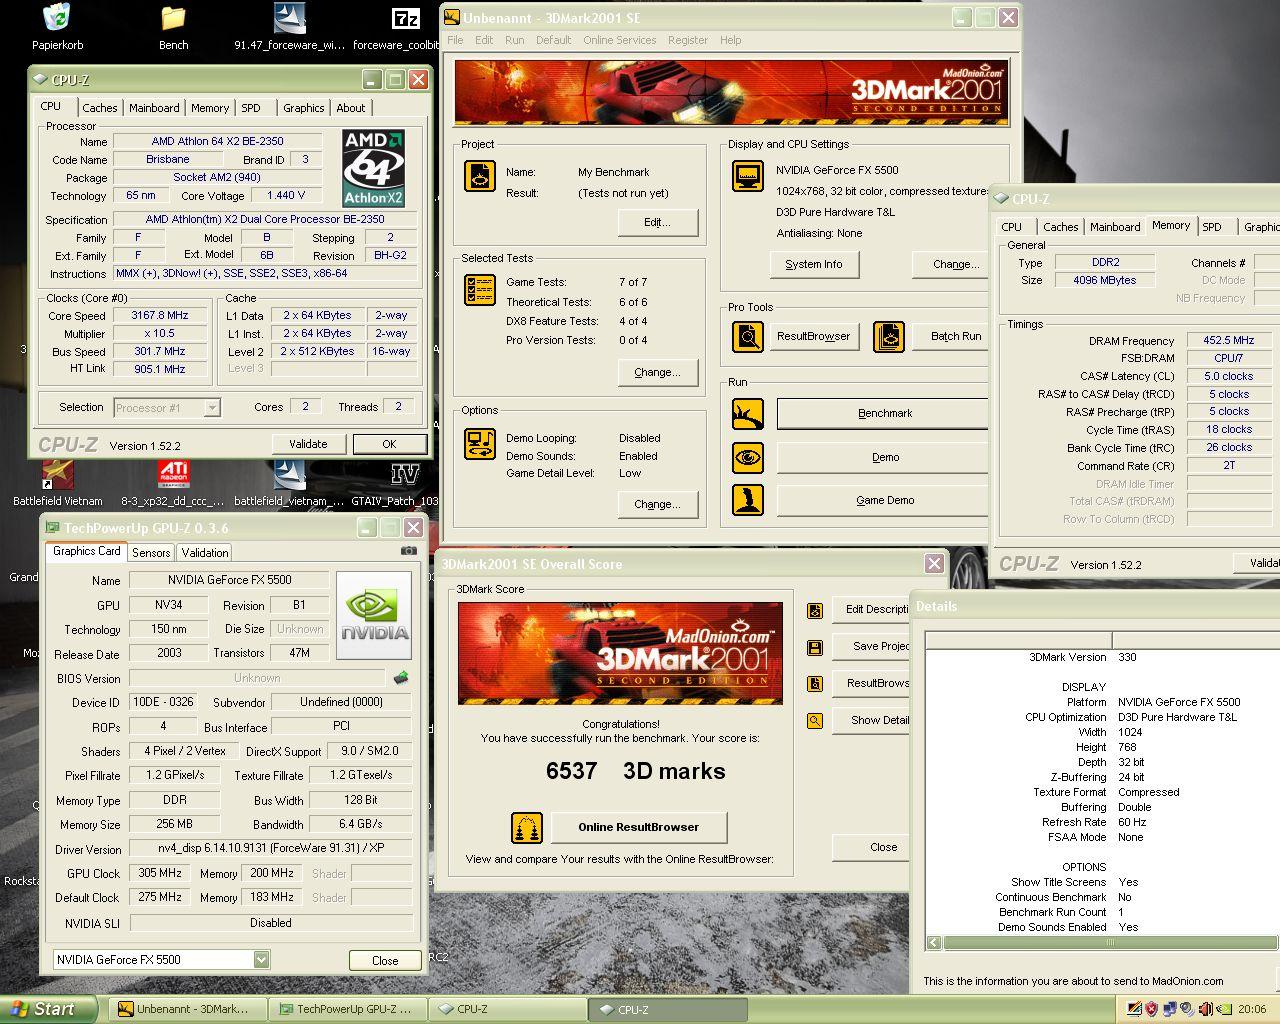Click the Display and CPU Settings monitor icon

click(x=748, y=176)
